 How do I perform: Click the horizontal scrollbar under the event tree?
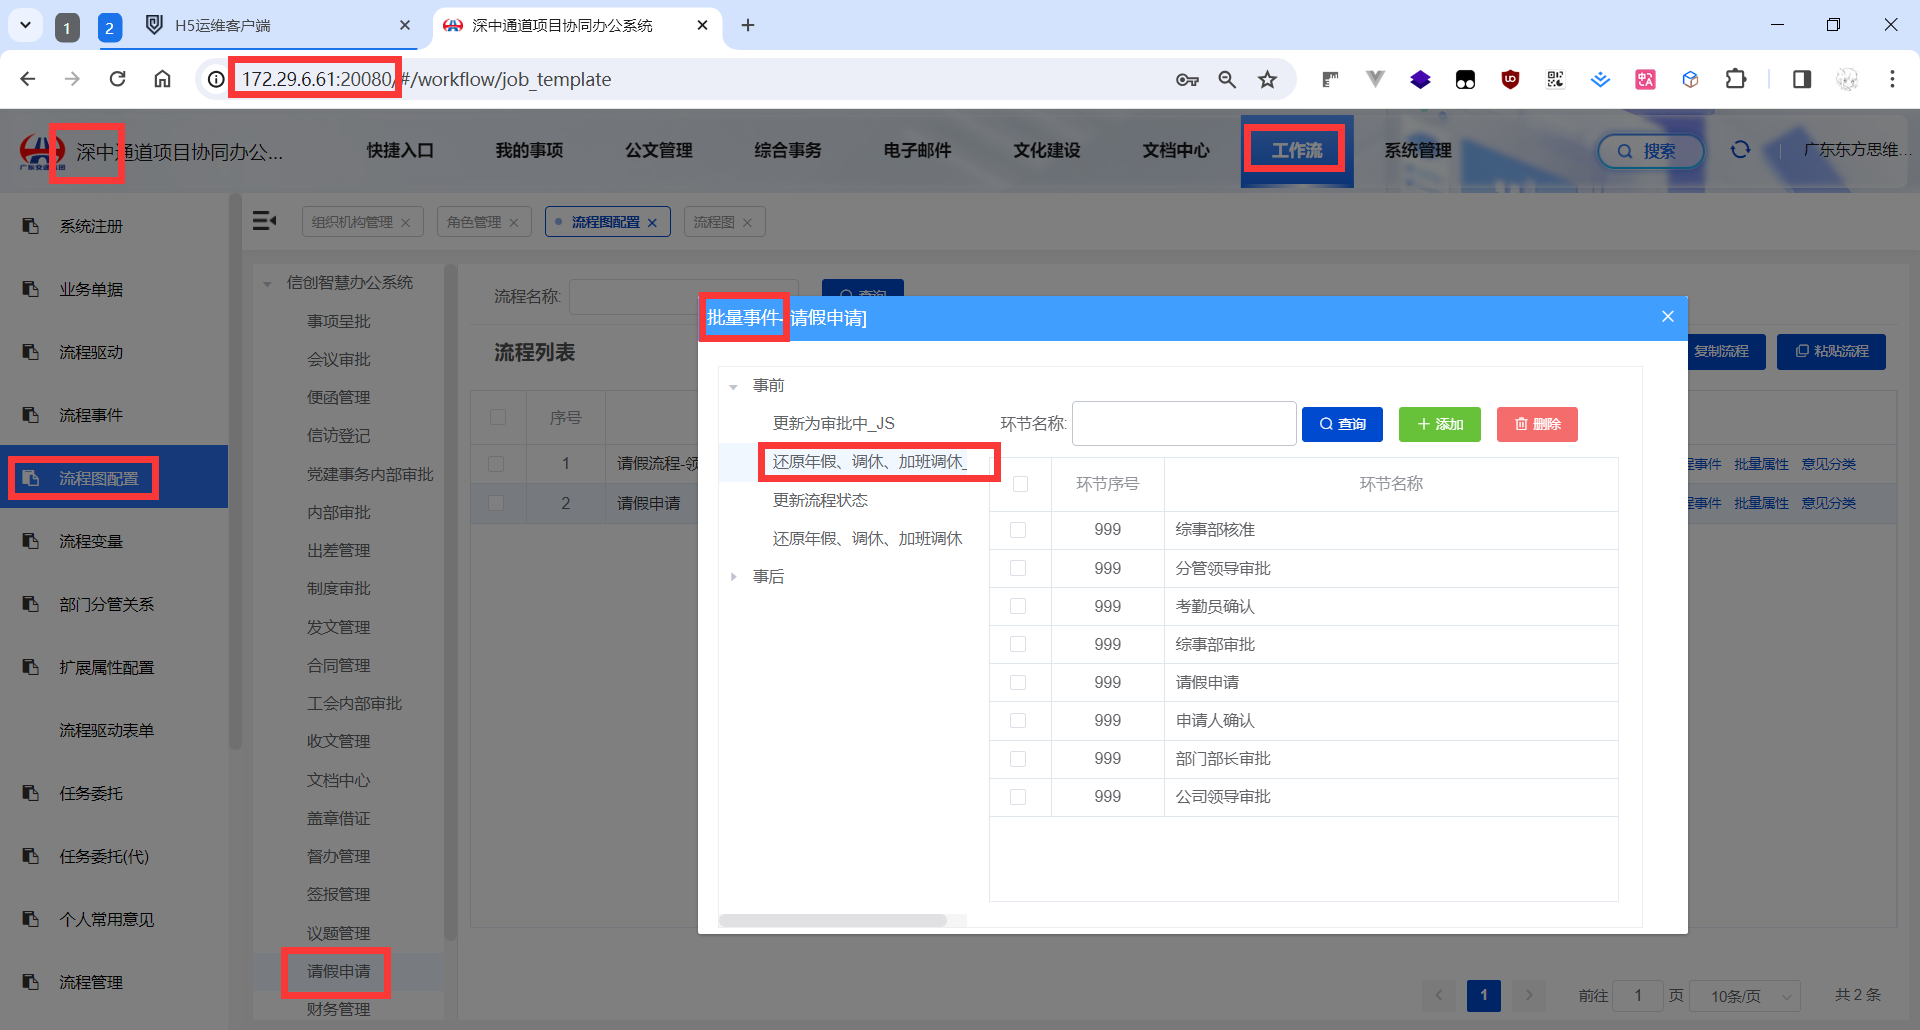[833, 920]
